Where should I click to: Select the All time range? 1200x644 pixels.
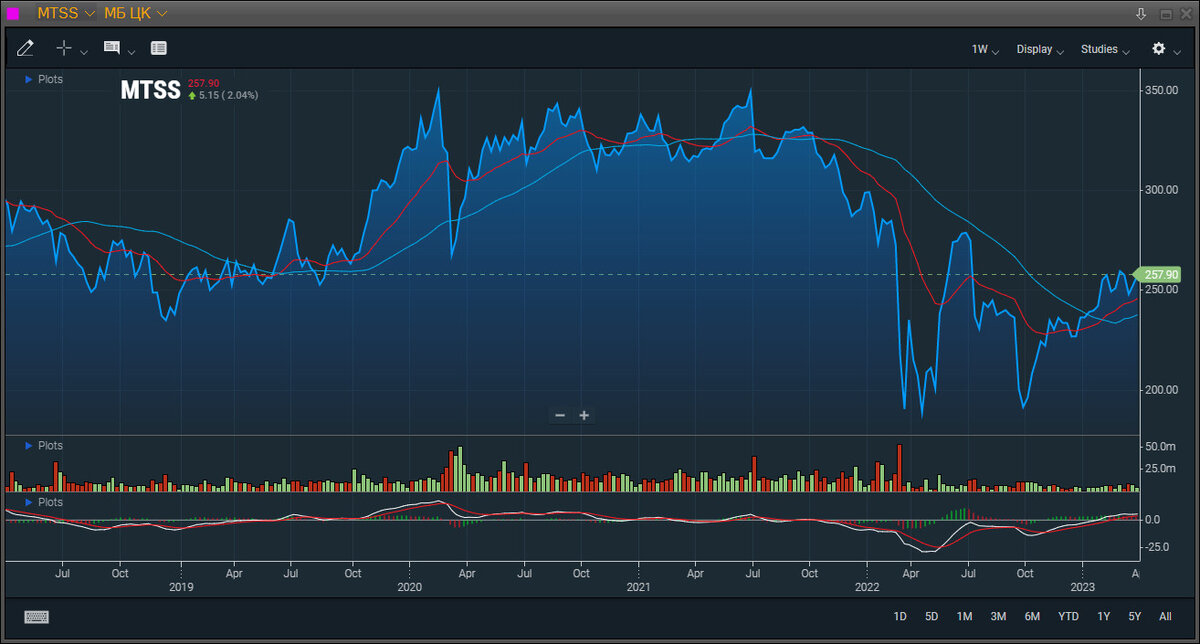tap(1165, 616)
